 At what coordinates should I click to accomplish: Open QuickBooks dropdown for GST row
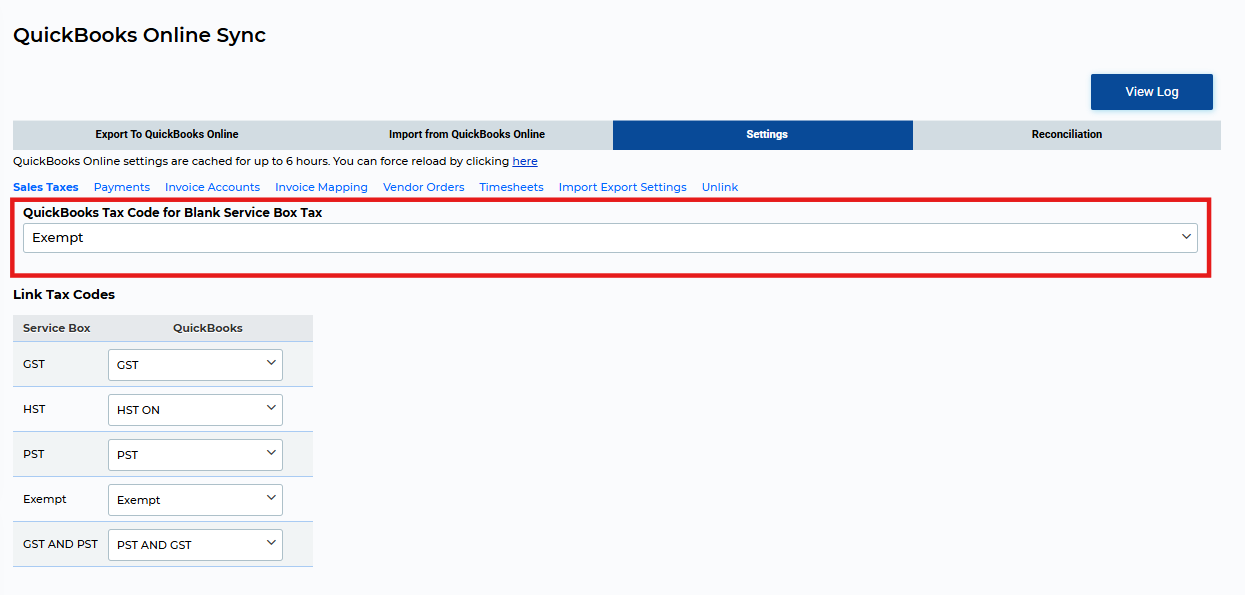(195, 365)
